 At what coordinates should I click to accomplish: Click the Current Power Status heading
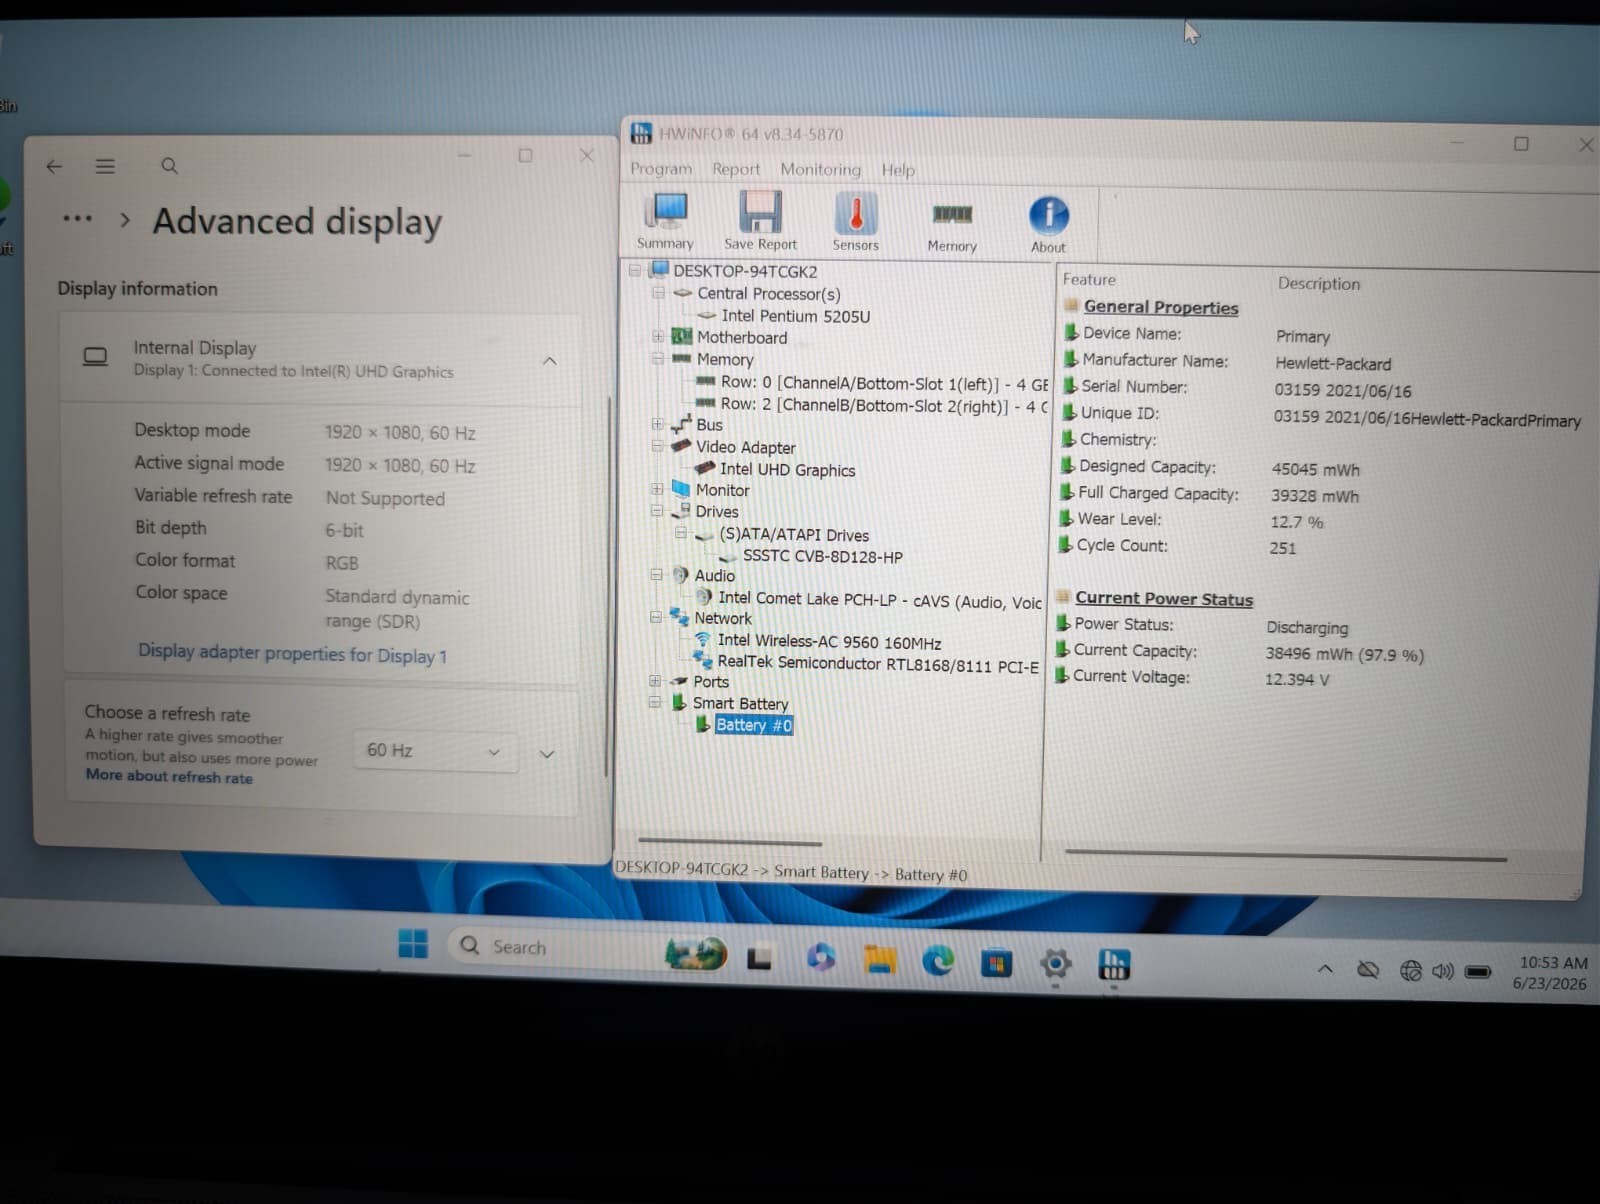[1163, 598]
